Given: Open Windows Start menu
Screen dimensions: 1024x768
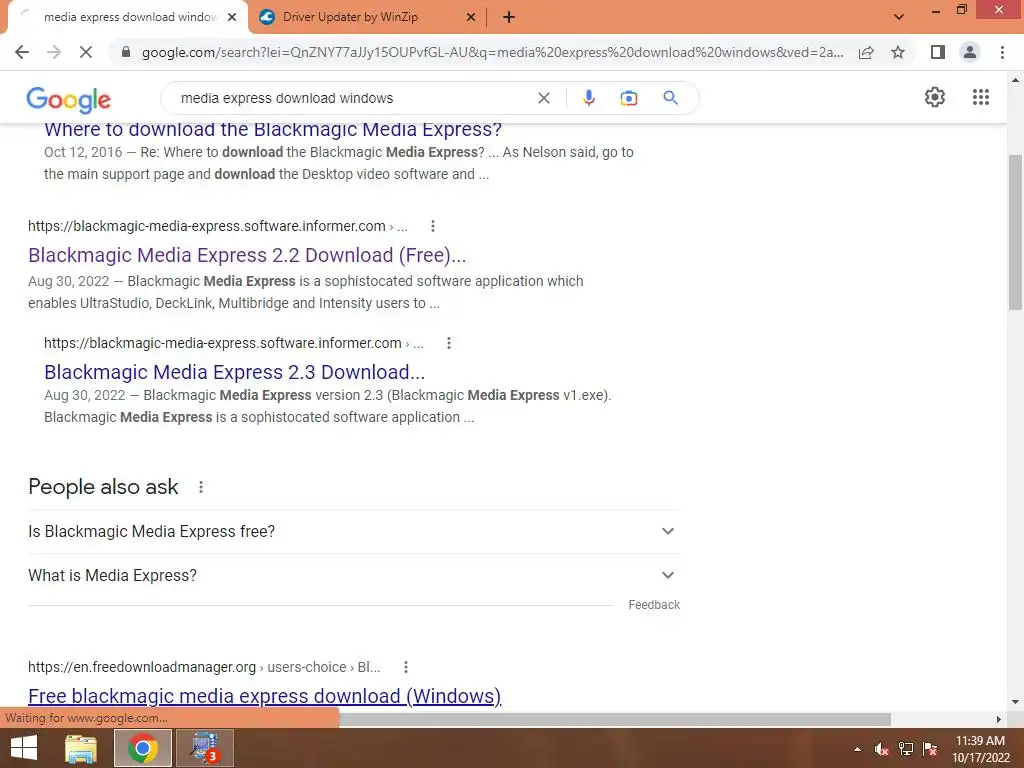Looking at the screenshot, I should 24,748.
